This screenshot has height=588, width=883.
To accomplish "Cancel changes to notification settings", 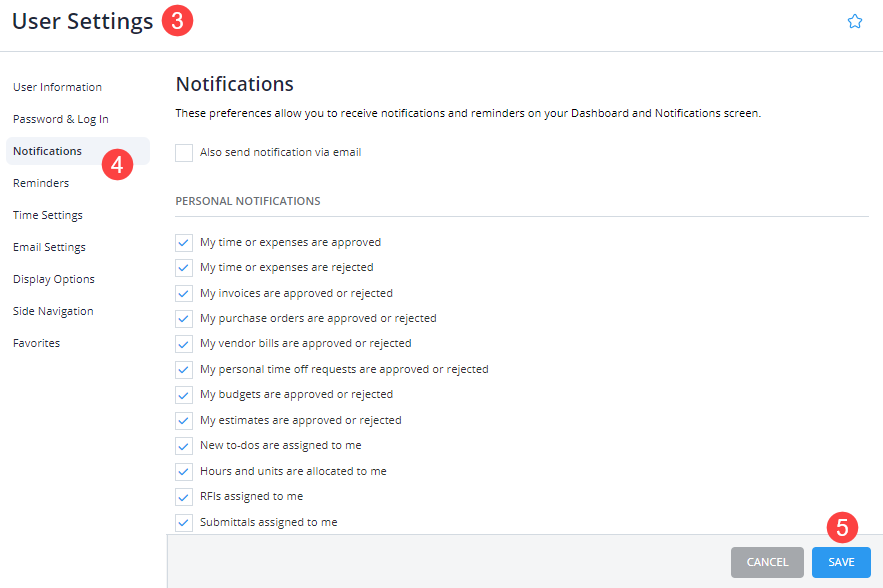I will 767,562.
